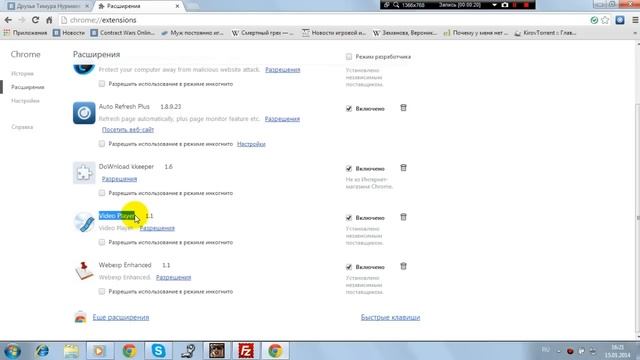Open Steam from the taskbar

coord(188,351)
